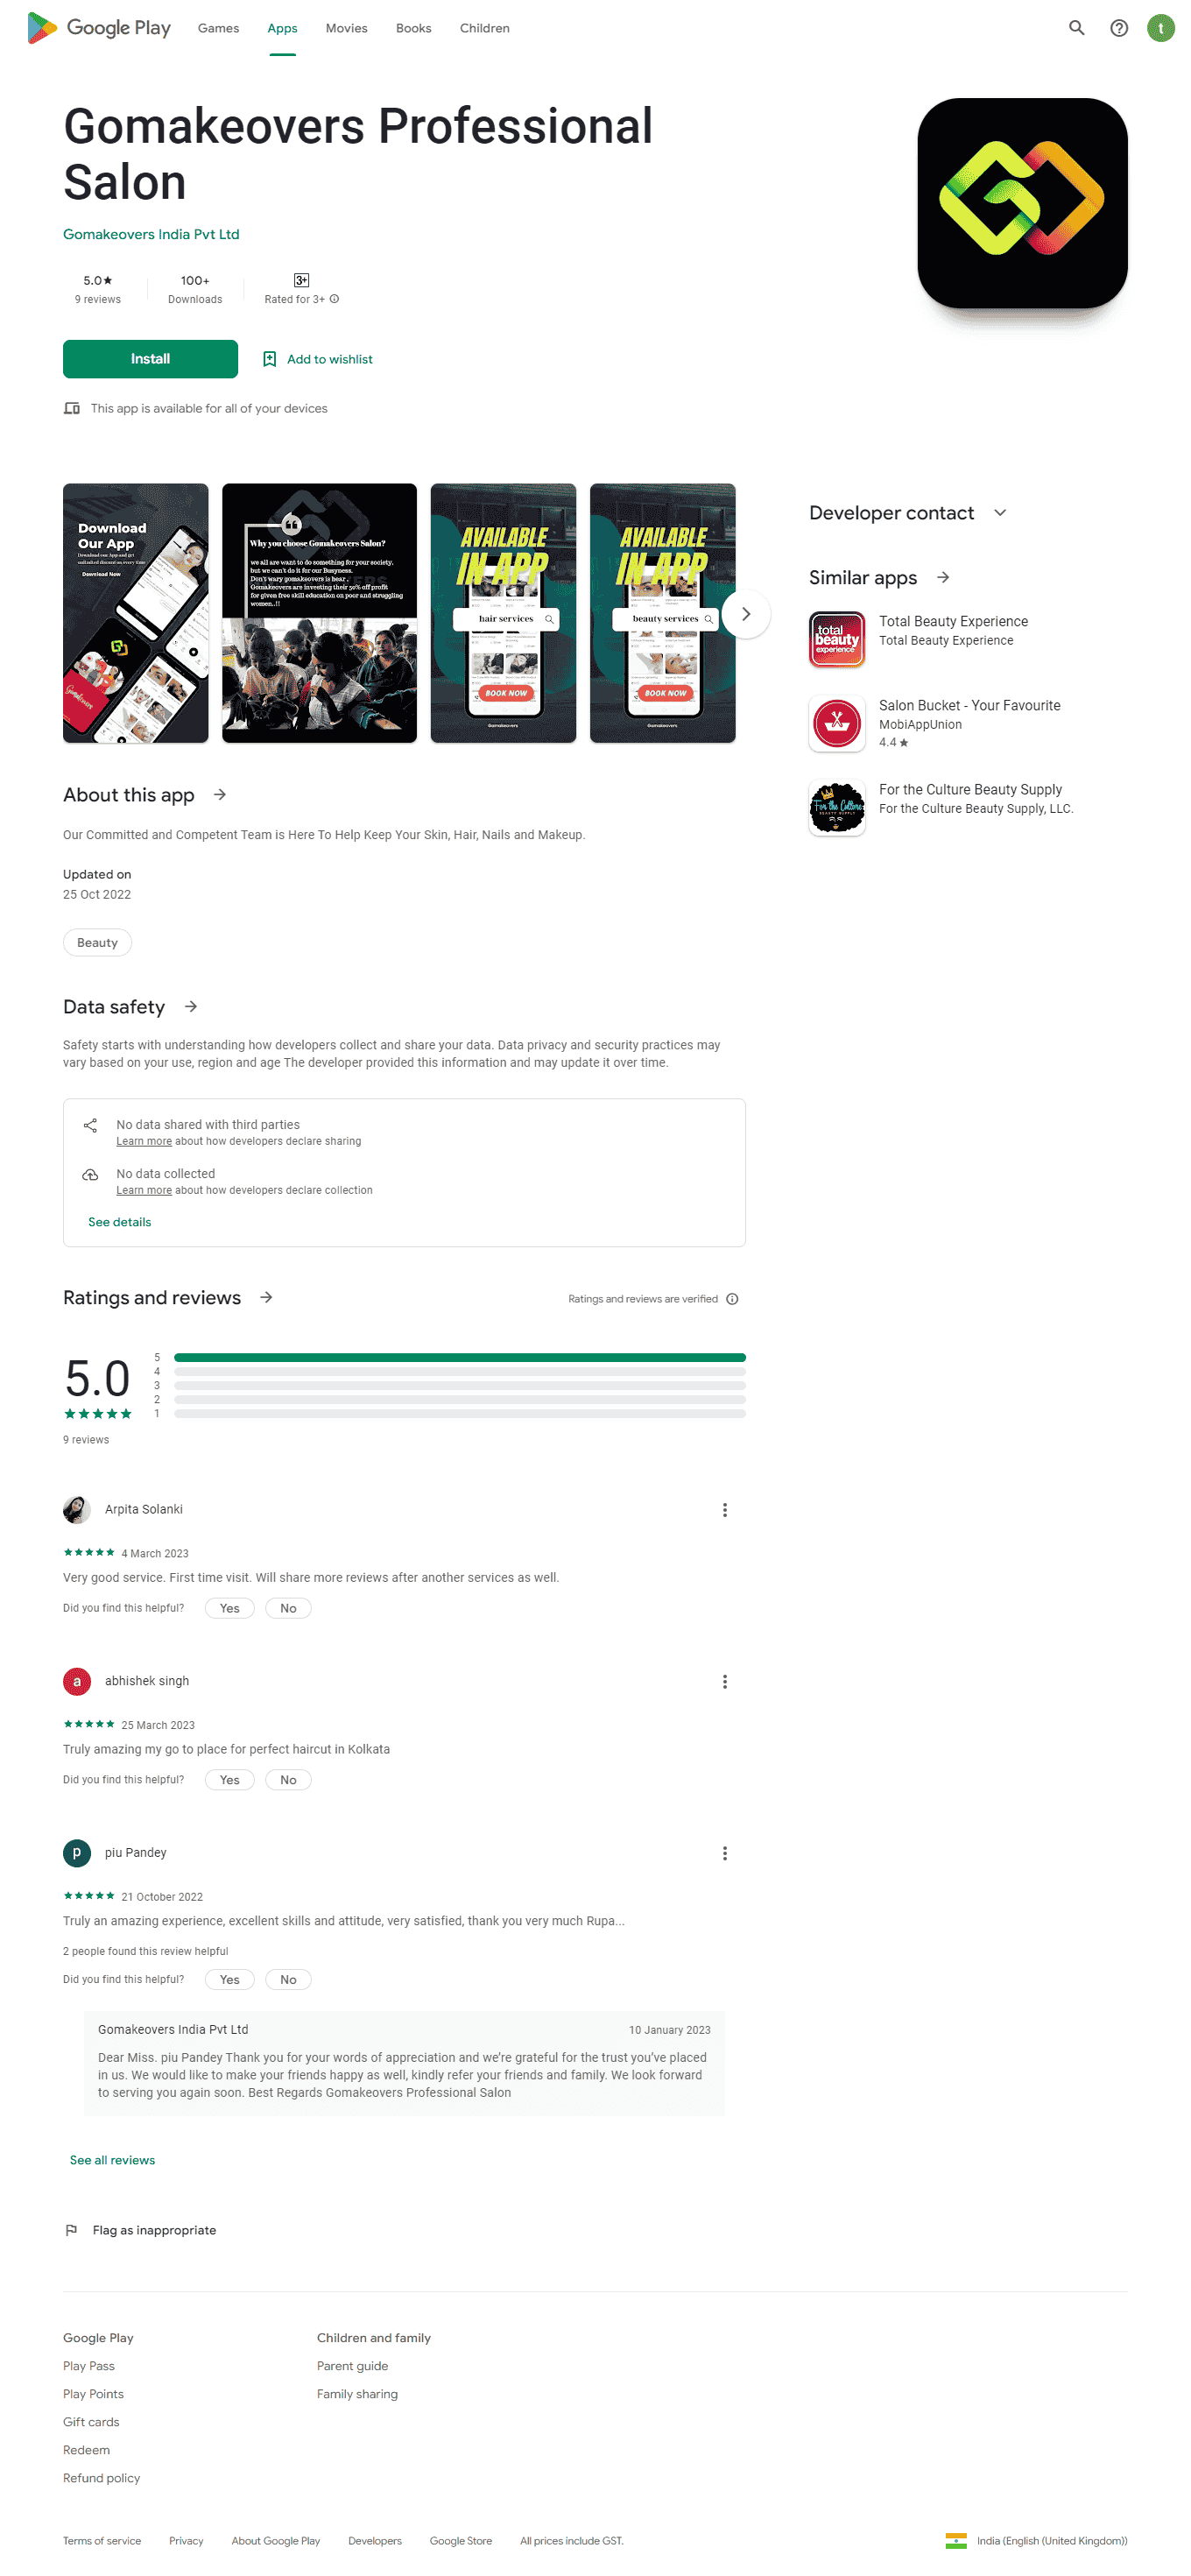Open the search magnifier icon
This screenshot has height=2576, width=1191.
(1076, 28)
